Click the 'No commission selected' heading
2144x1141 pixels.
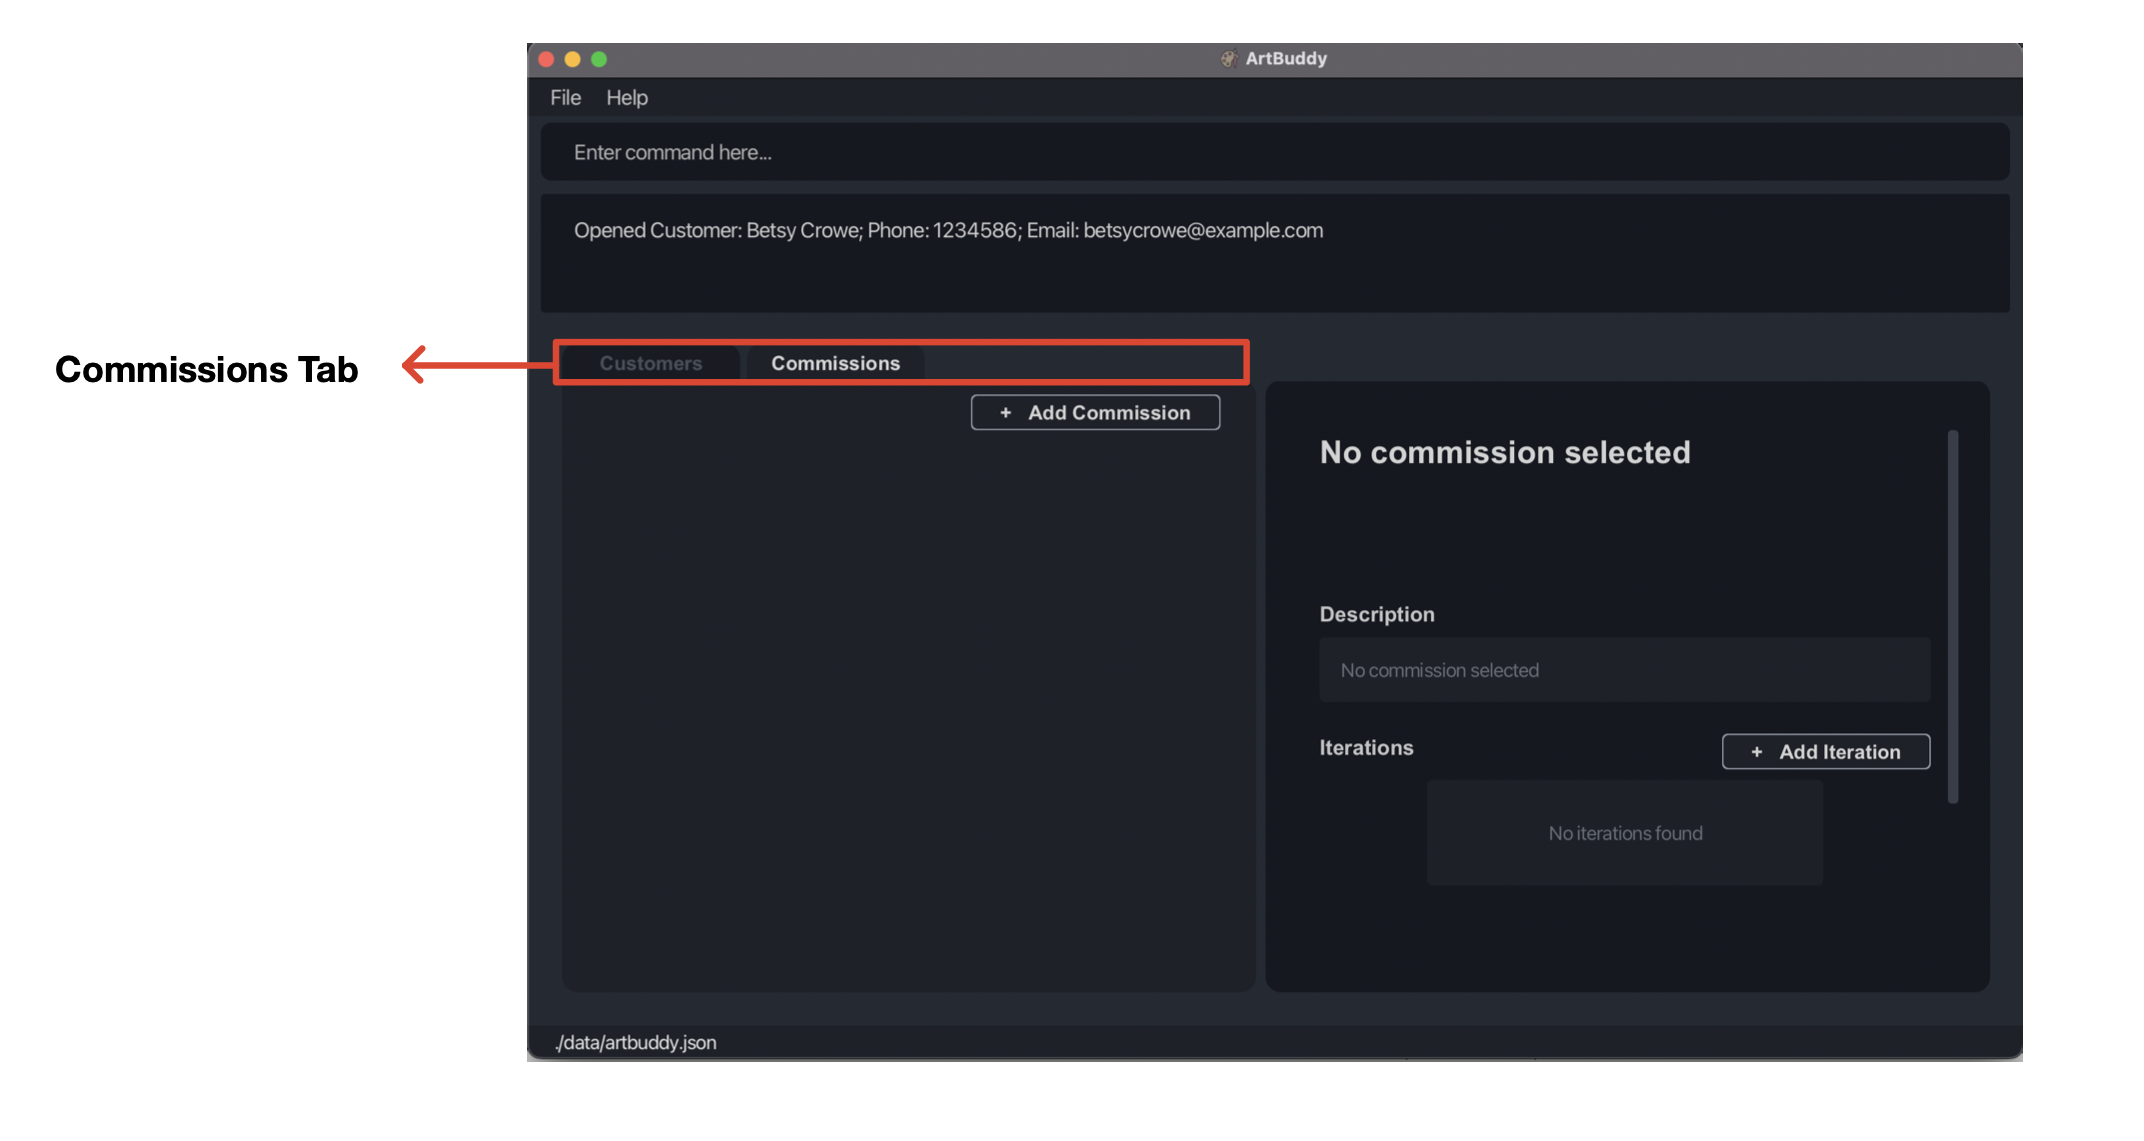(x=1505, y=453)
